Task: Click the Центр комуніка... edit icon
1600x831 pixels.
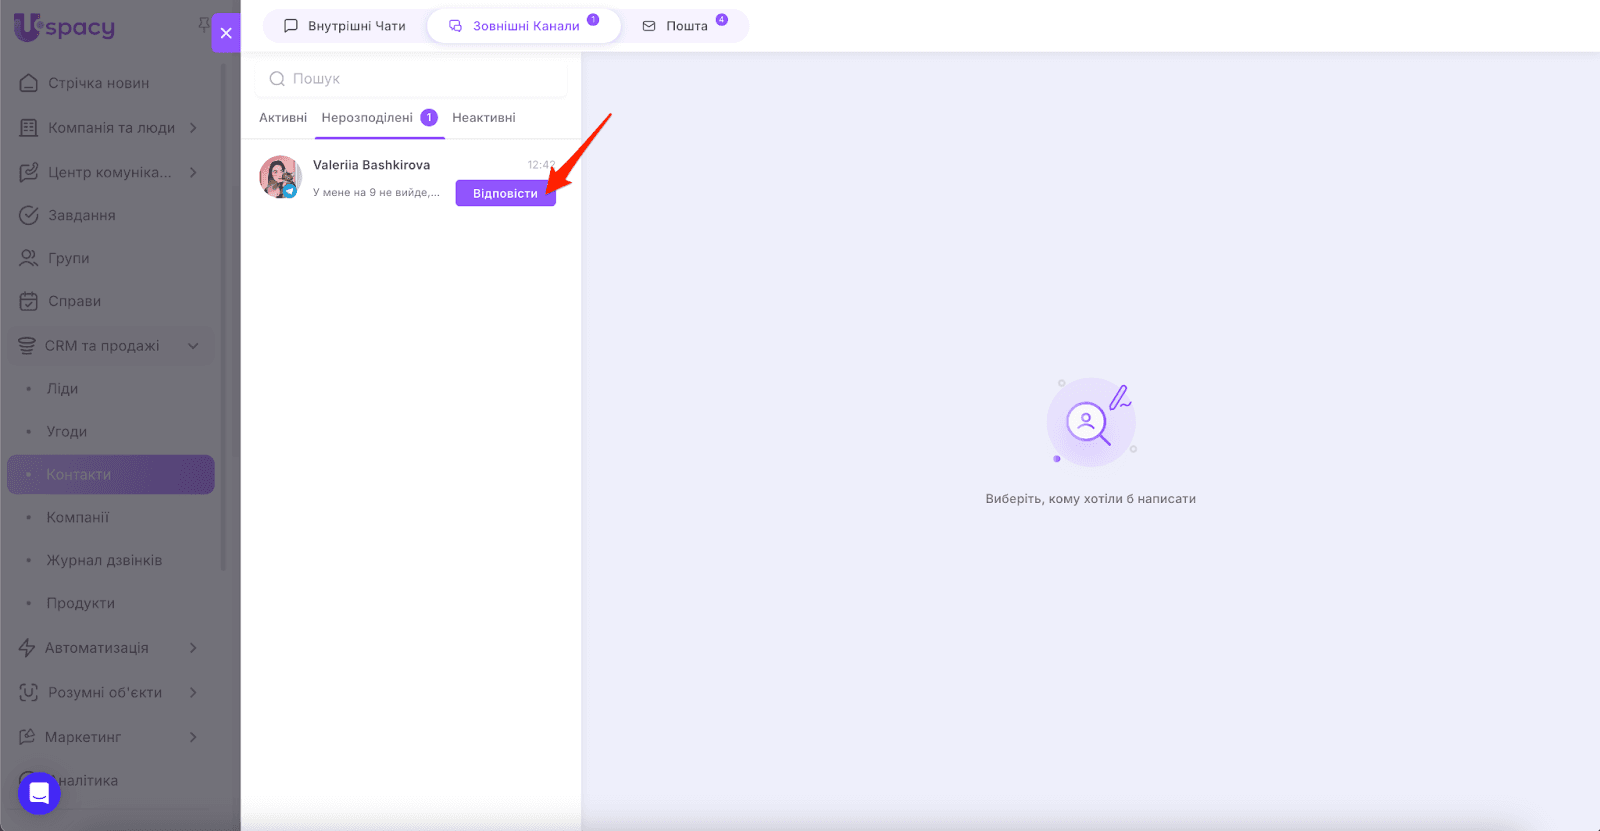Action: pyautogui.click(x=29, y=172)
